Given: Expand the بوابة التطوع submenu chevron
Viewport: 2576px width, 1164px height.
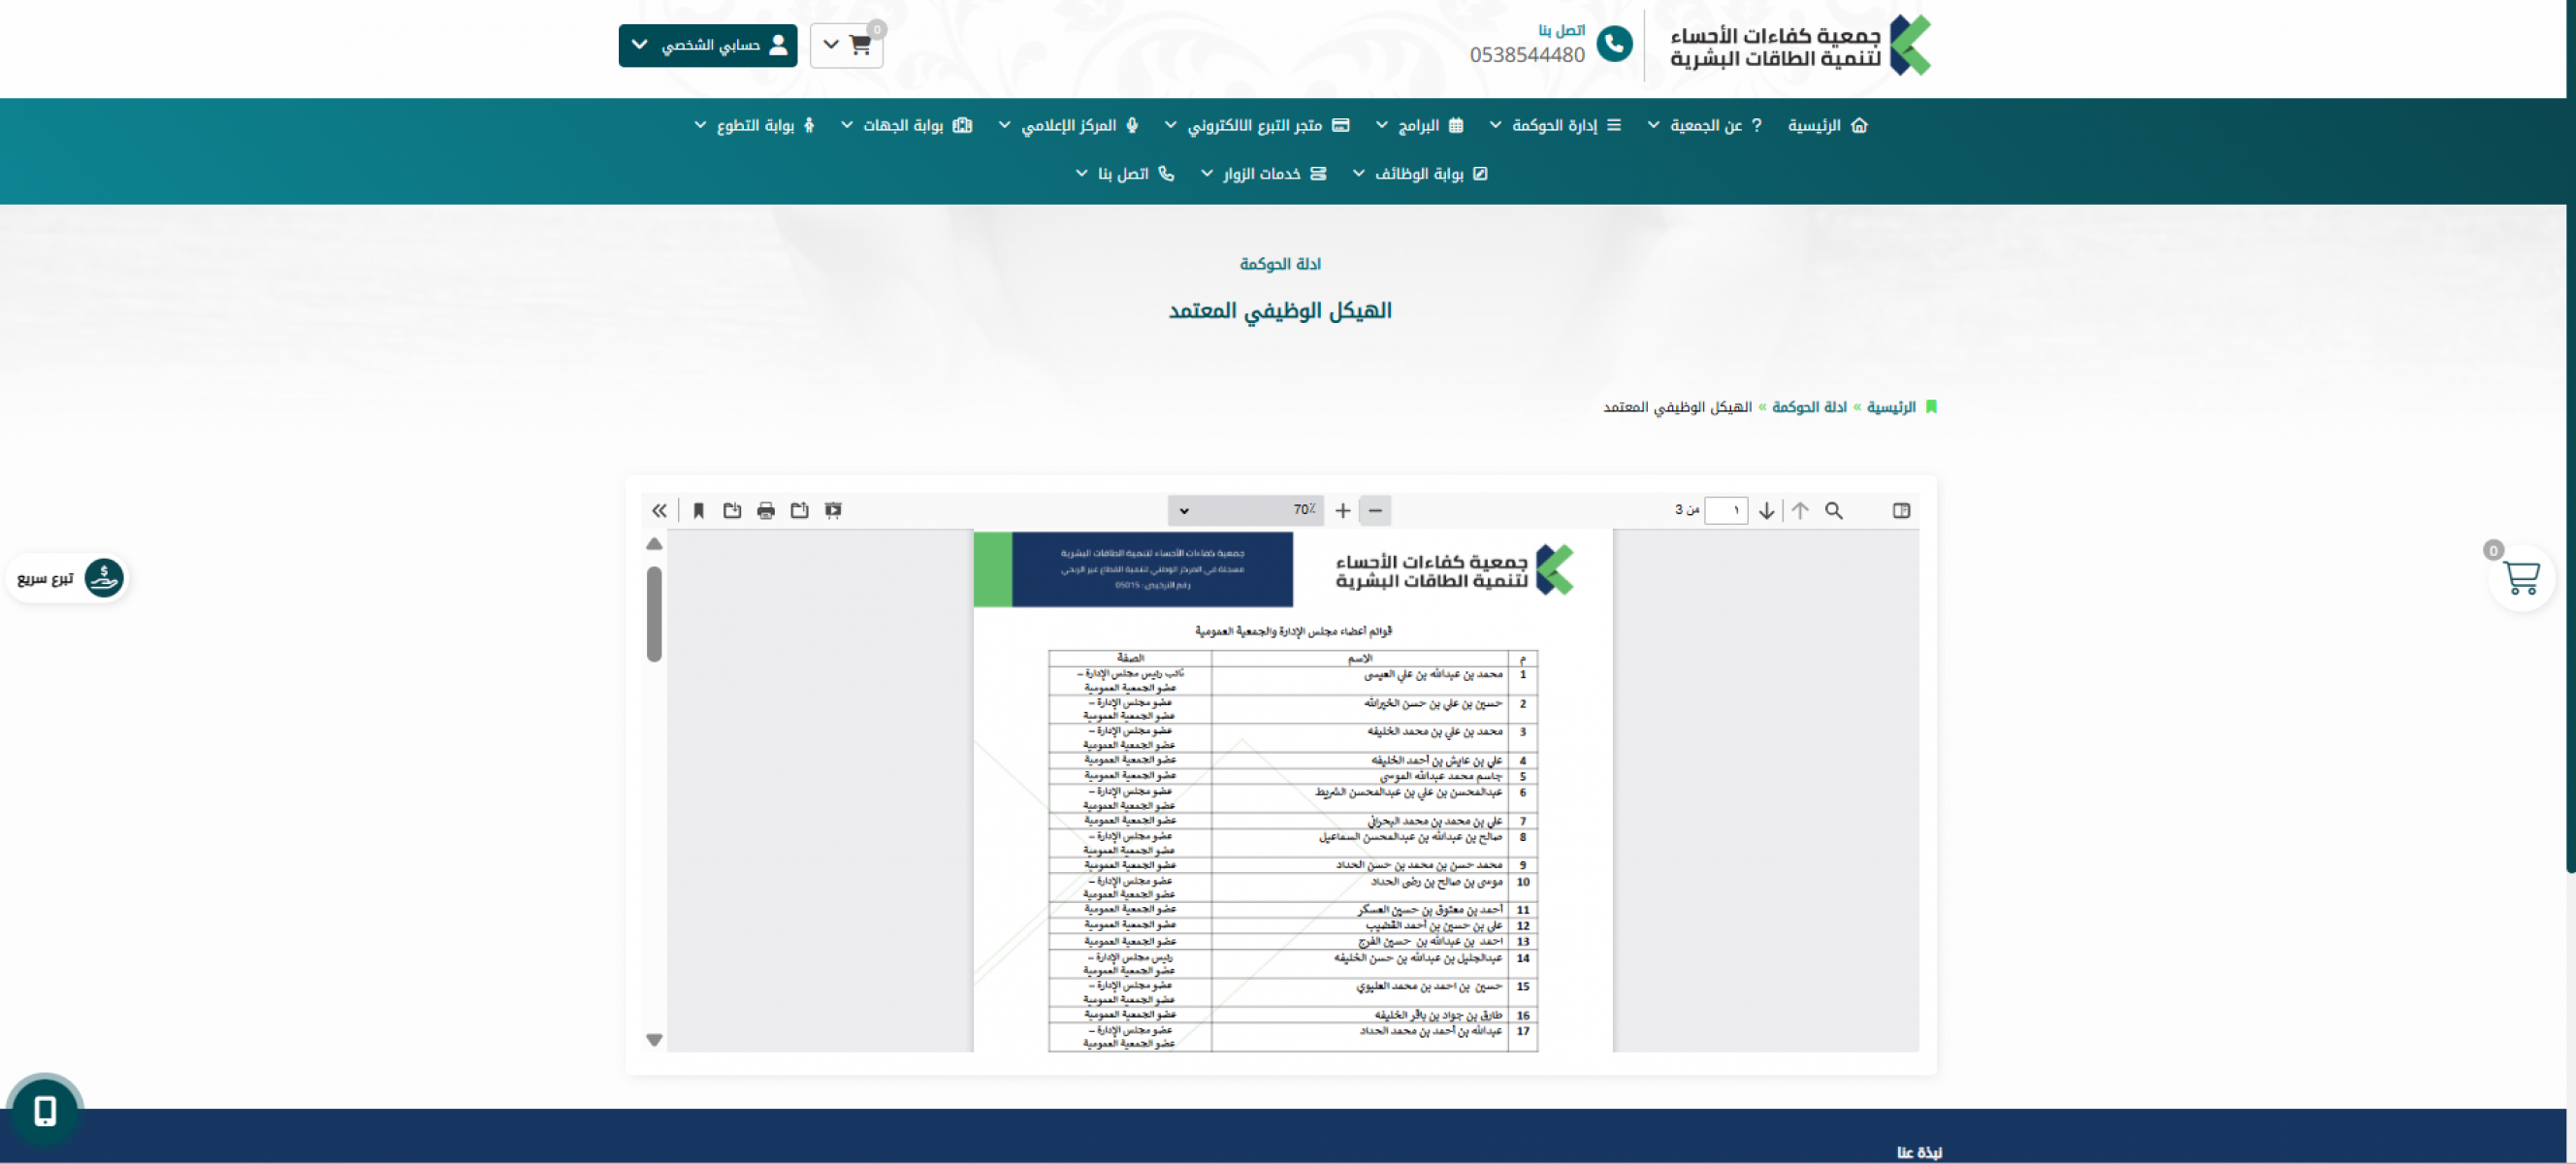Looking at the screenshot, I should coord(700,125).
